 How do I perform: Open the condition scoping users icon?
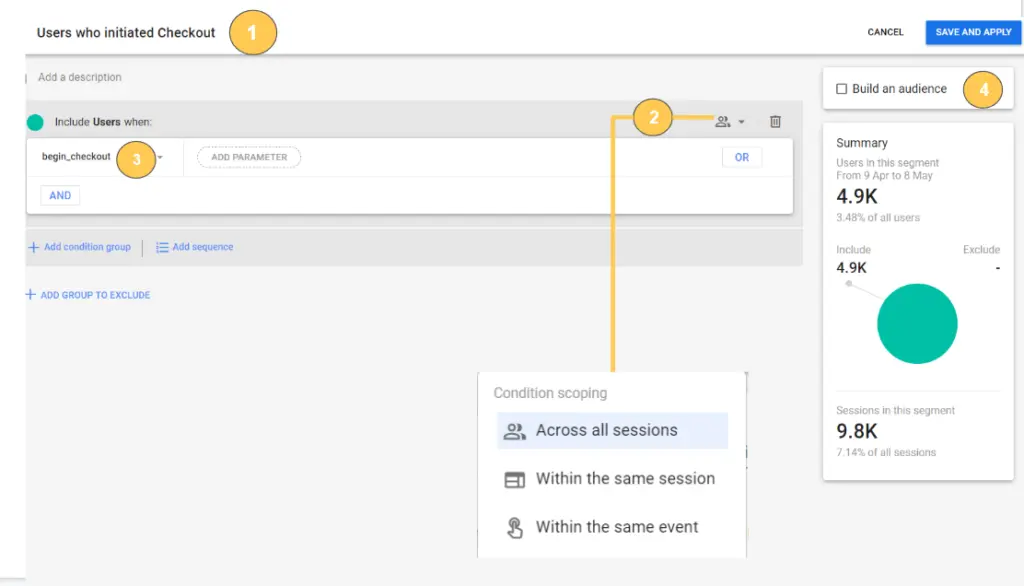722,122
